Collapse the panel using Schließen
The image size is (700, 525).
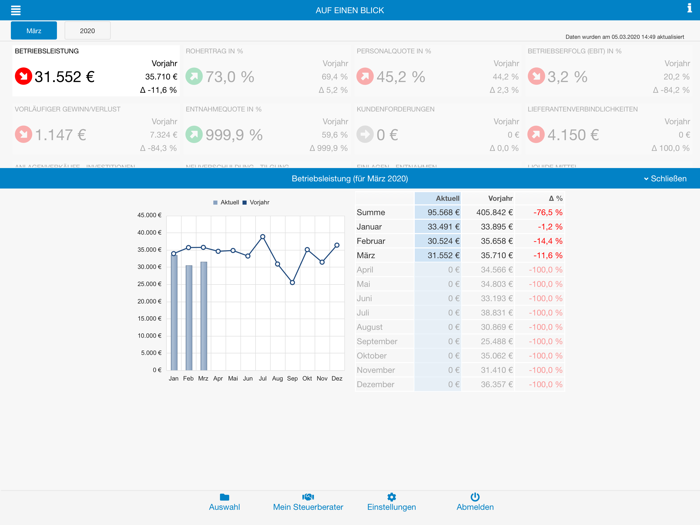coord(666,179)
